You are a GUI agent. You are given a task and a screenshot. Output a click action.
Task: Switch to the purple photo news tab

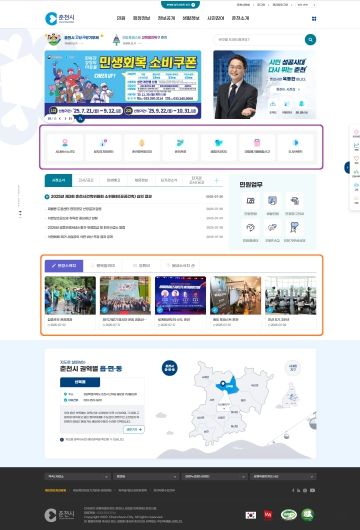[64, 266]
